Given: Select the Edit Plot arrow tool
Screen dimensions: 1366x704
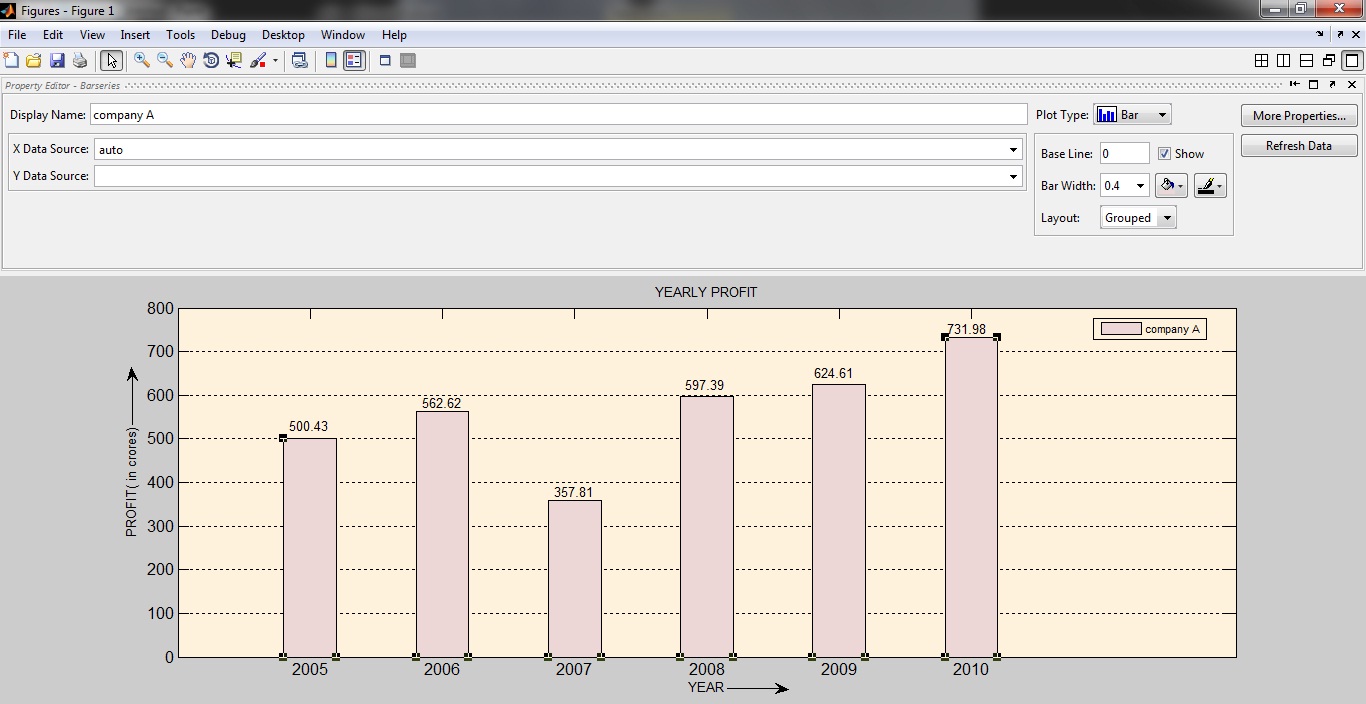Looking at the screenshot, I should pos(111,60).
